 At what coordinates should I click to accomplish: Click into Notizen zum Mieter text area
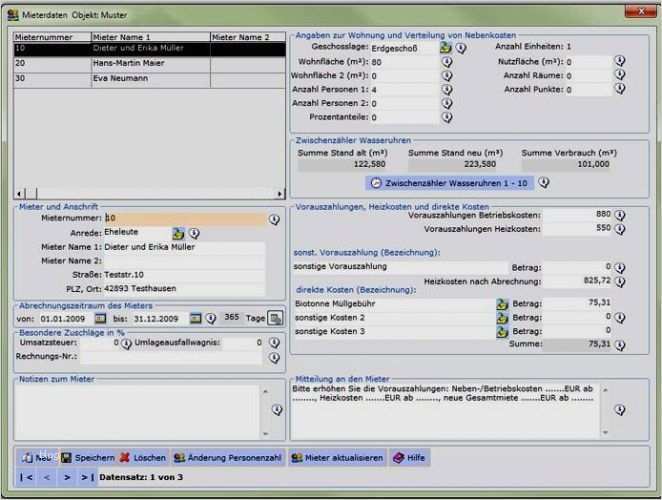(x=137, y=412)
